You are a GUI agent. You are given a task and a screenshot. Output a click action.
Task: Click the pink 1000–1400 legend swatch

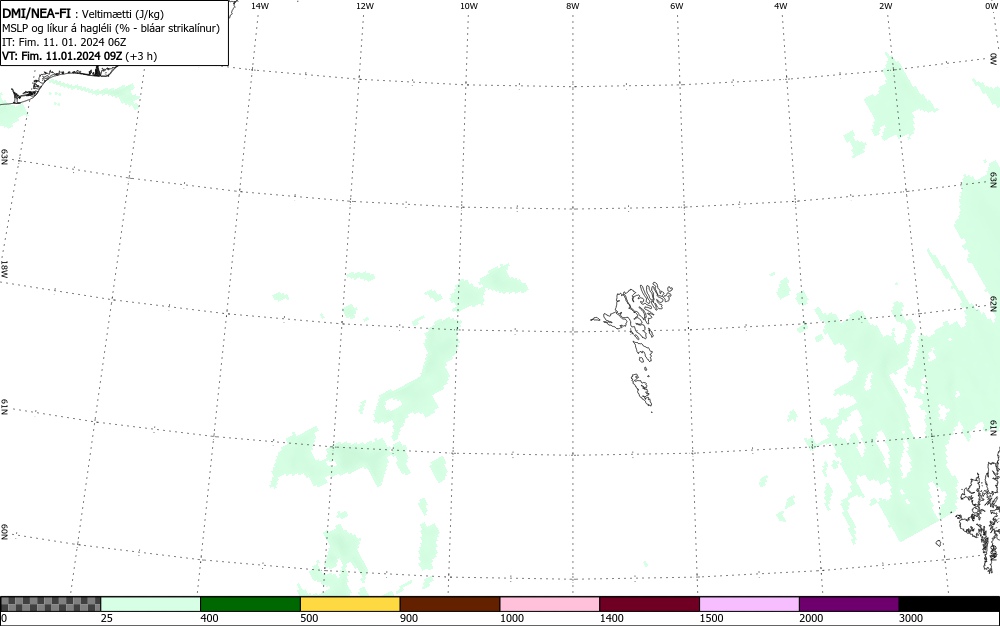[550, 604]
